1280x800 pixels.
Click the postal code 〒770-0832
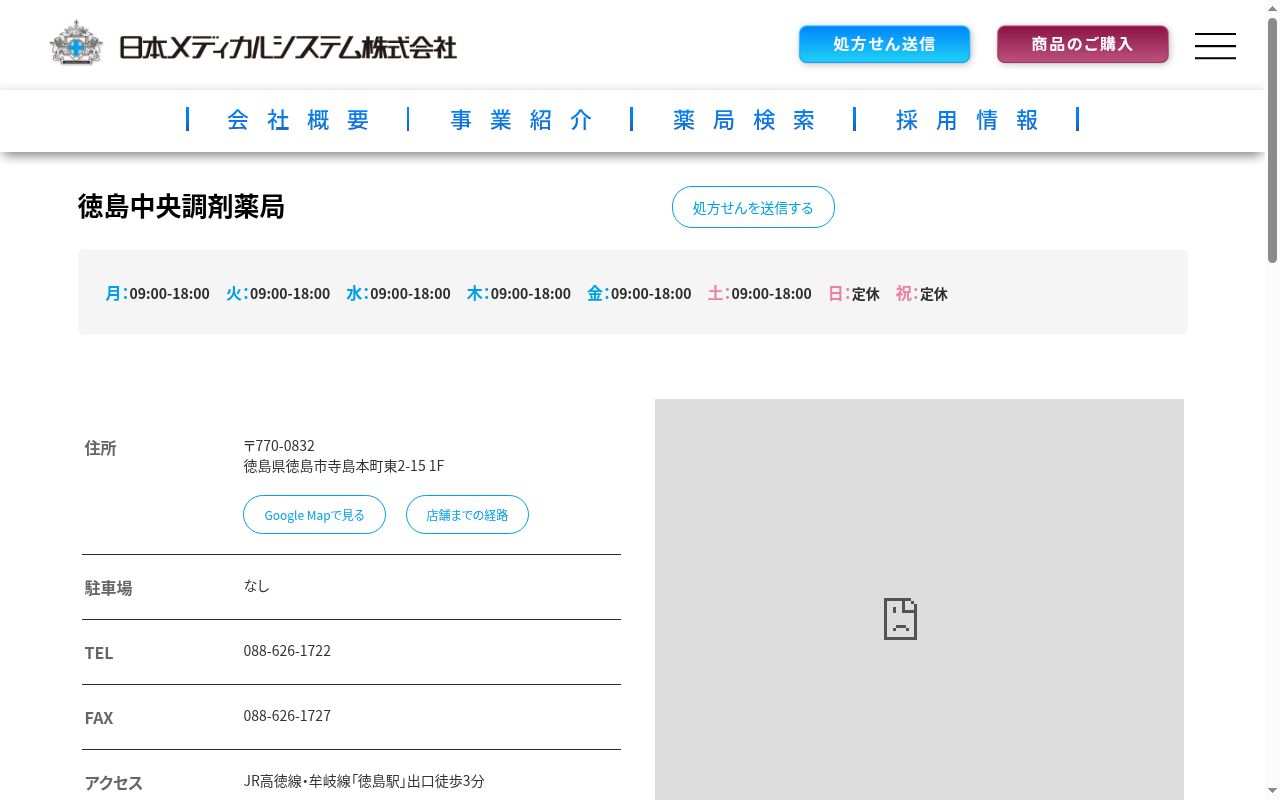[x=279, y=446]
